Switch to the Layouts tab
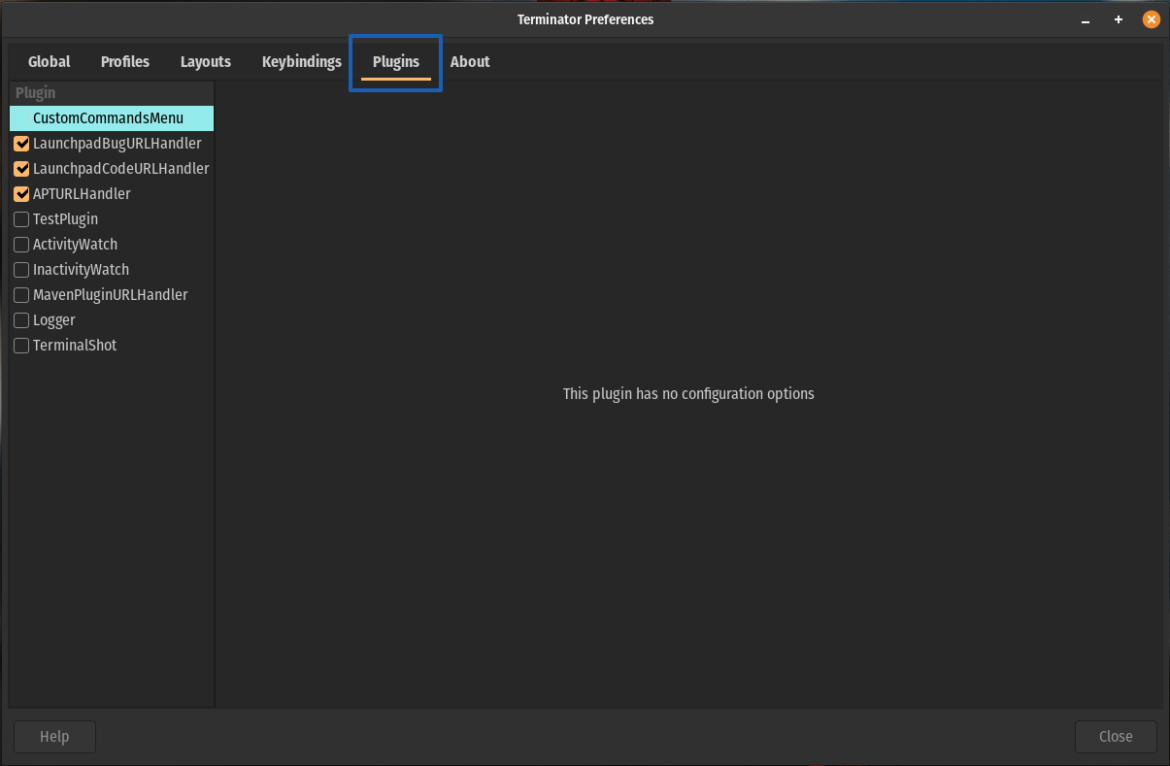 pyautogui.click(x=205, y=61)
